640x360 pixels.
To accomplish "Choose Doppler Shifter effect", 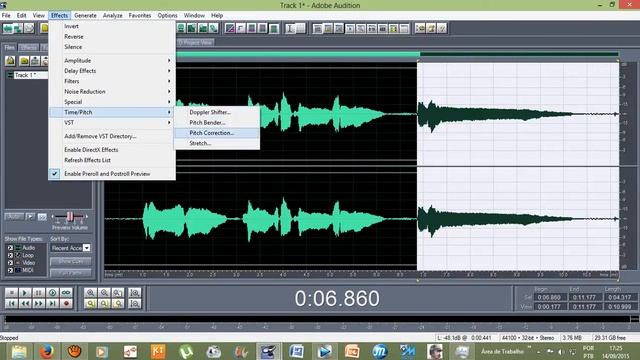I will [x=217, y=112].
